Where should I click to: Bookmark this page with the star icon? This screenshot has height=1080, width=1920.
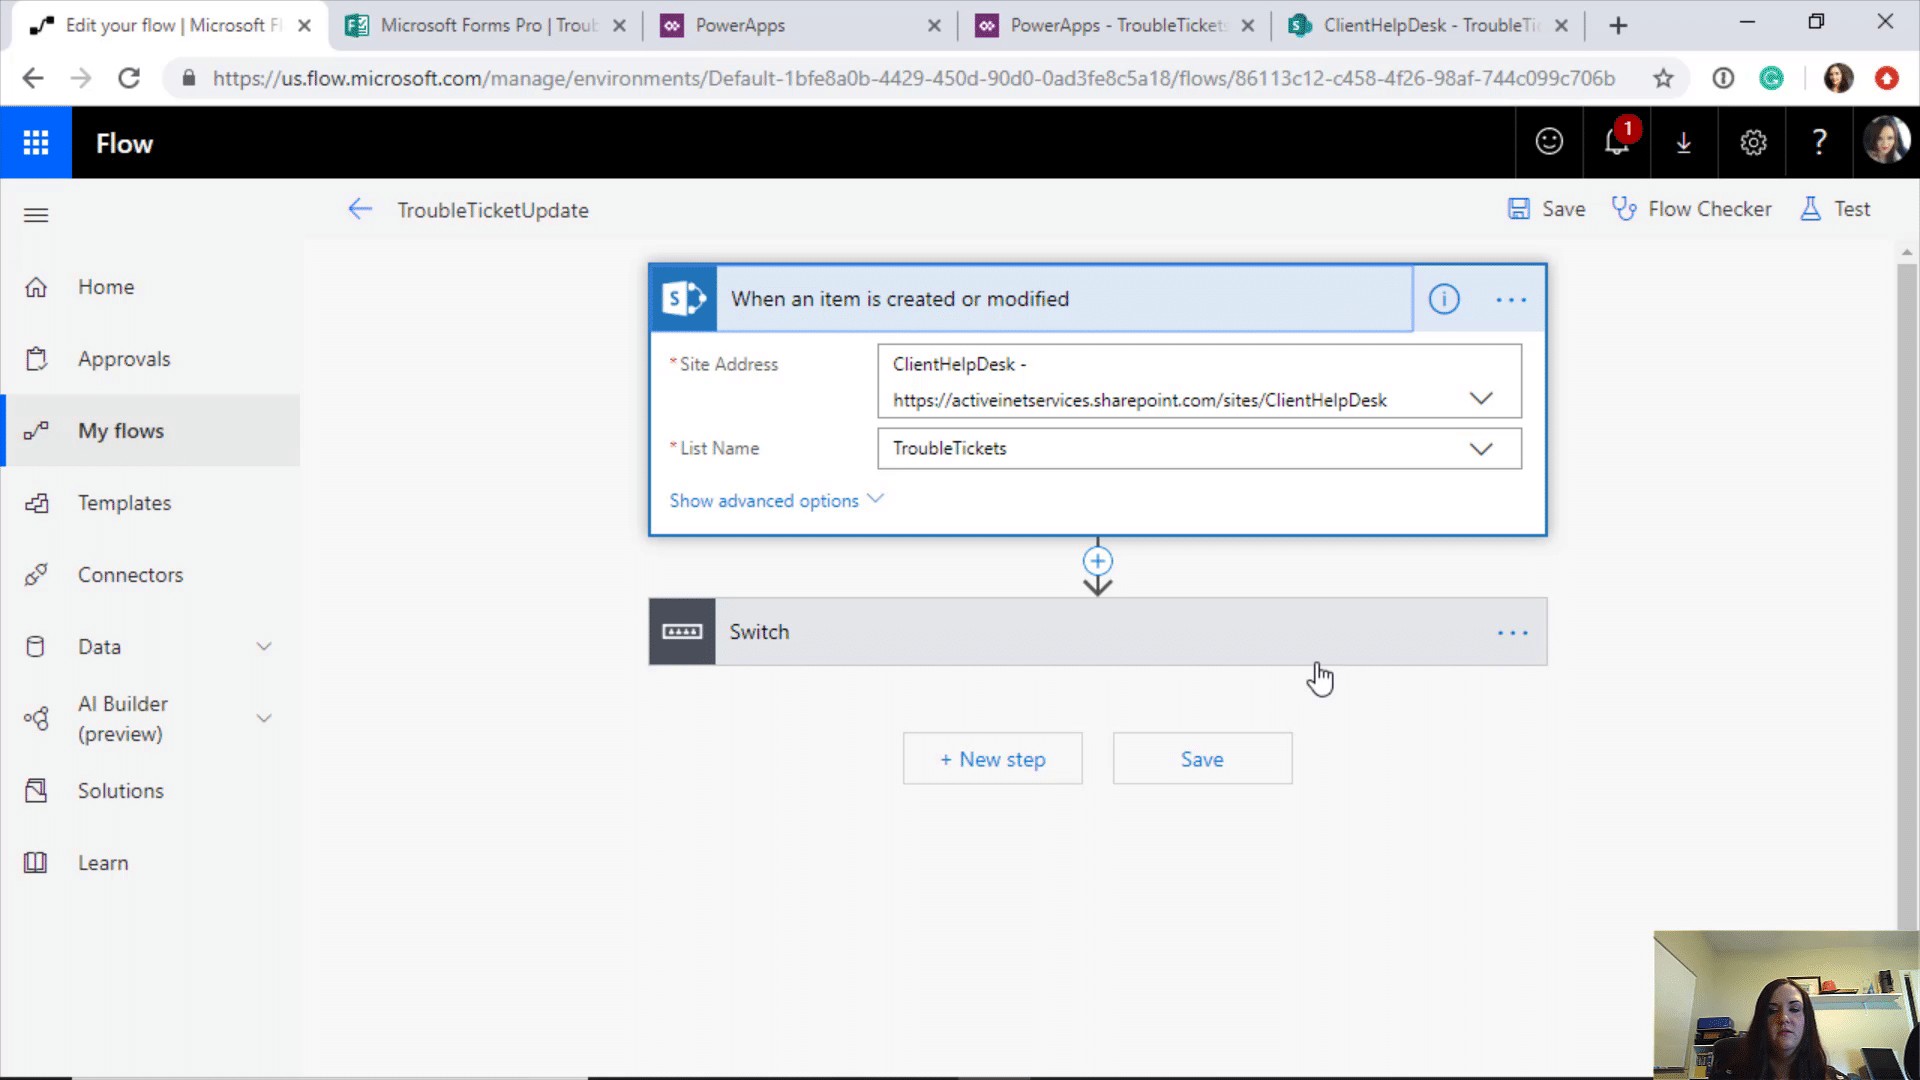(1663, 78)
